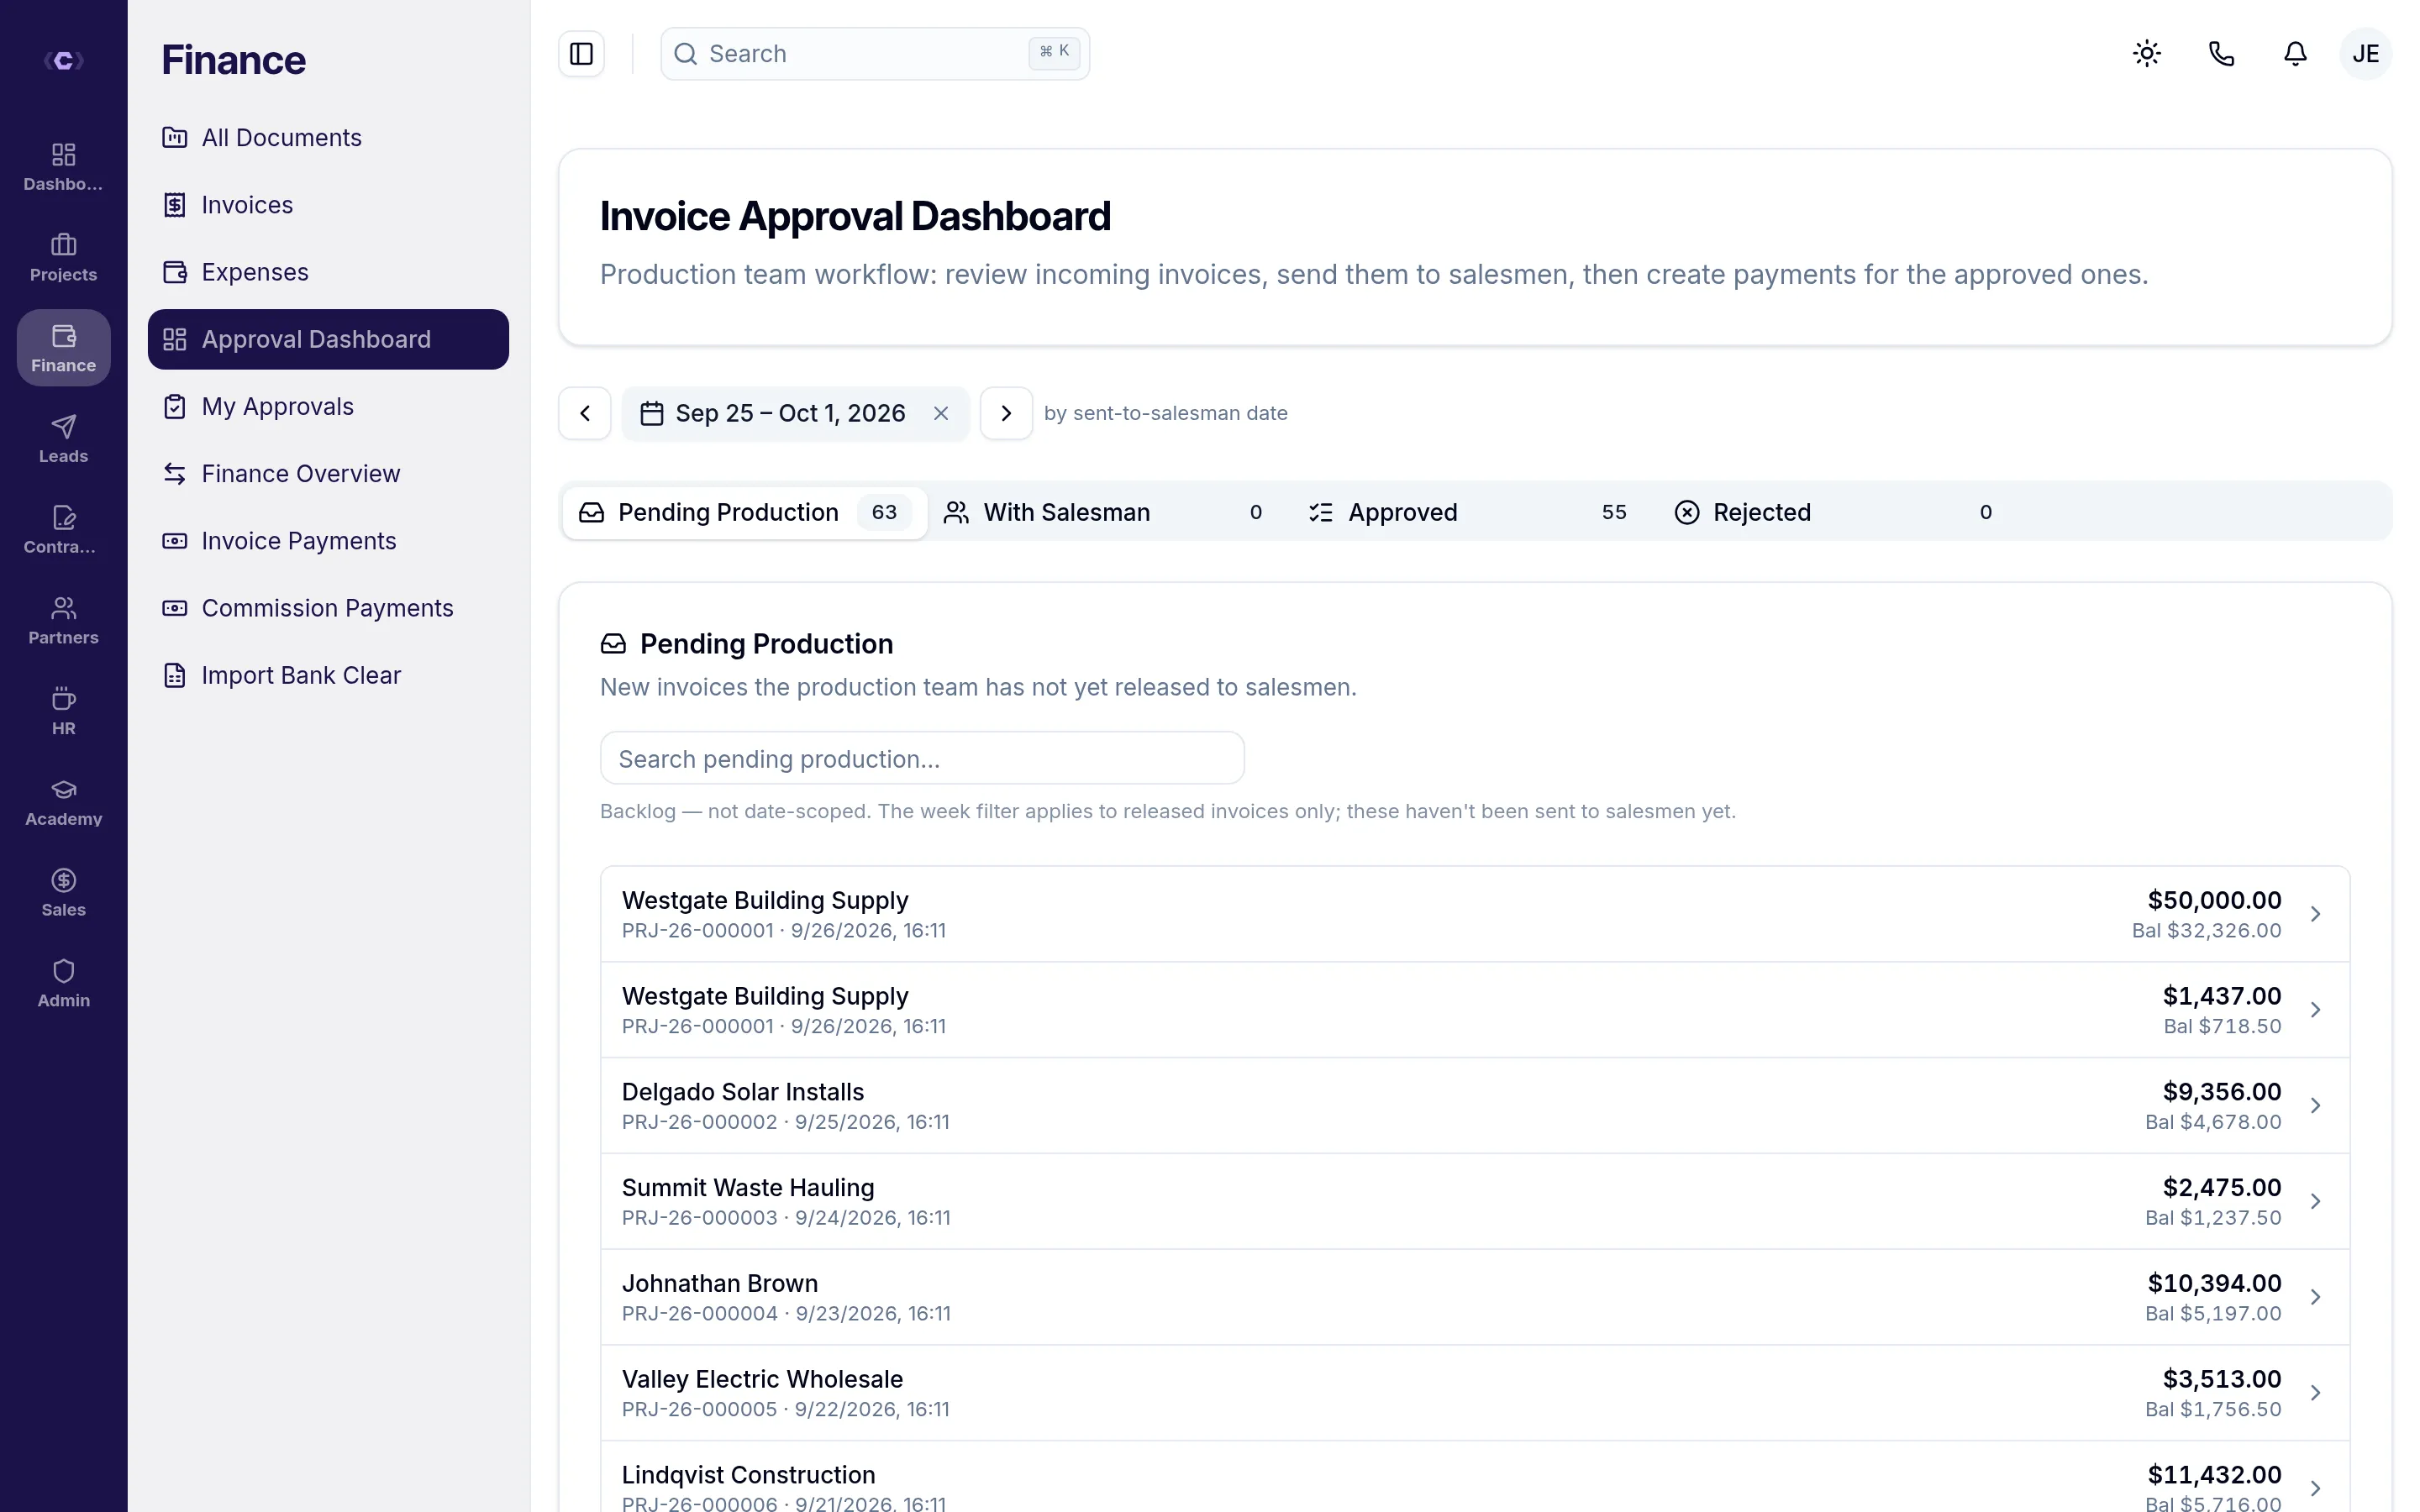This screenshot has height=1512, width=2420.
Task: Open the Sales dollar icon
Action: coord(63,893)
